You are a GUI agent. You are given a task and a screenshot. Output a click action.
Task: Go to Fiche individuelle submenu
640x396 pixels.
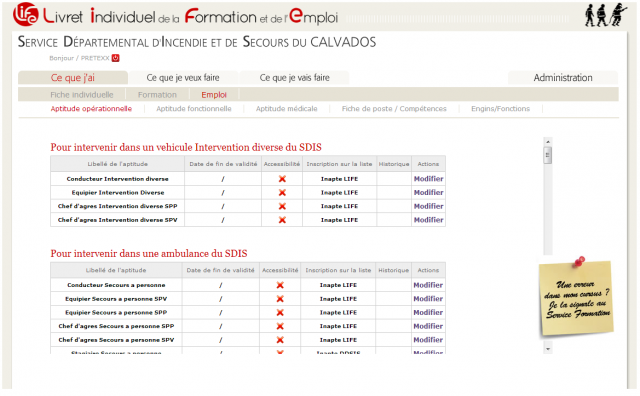(82, 95)
